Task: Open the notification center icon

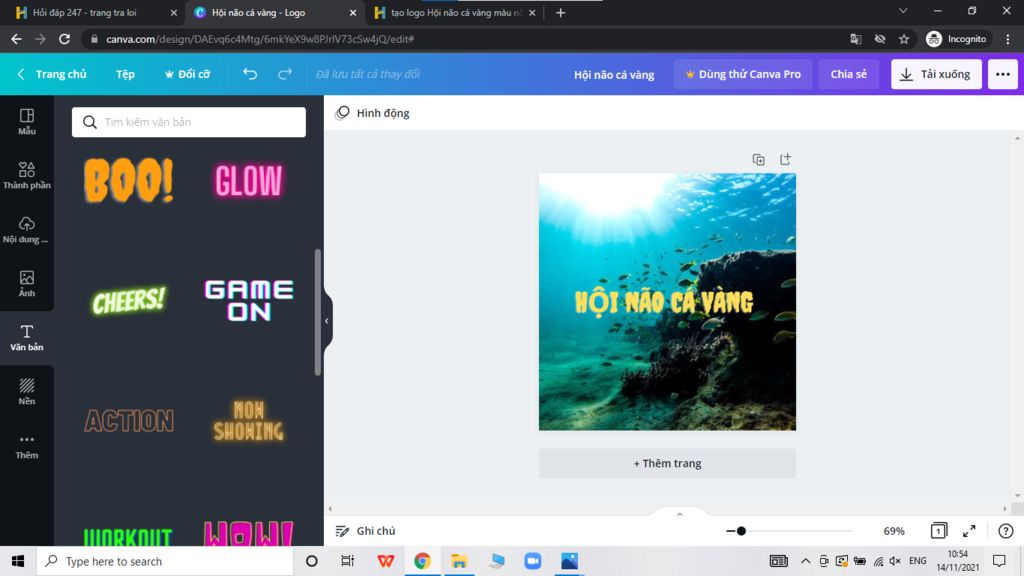Action: click(999, 561)
